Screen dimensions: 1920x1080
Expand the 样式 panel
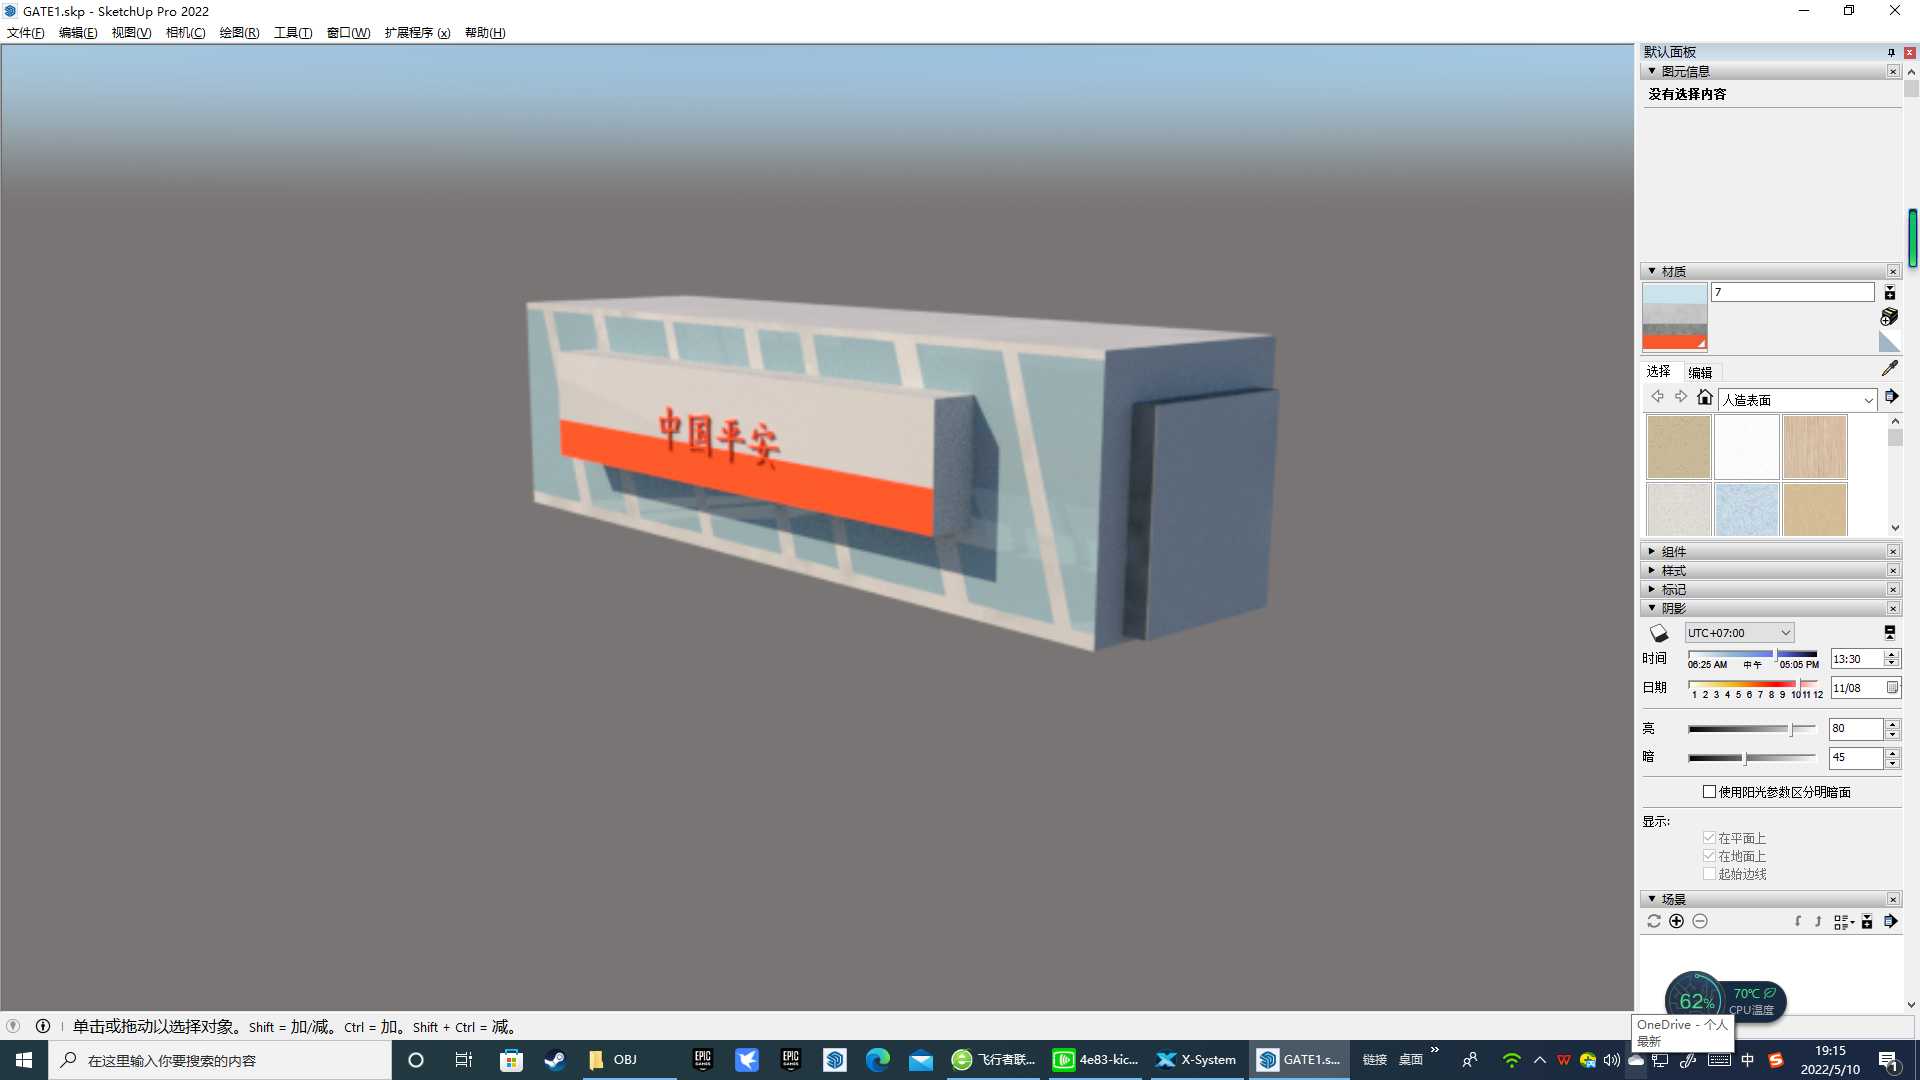pos(1652,570)
